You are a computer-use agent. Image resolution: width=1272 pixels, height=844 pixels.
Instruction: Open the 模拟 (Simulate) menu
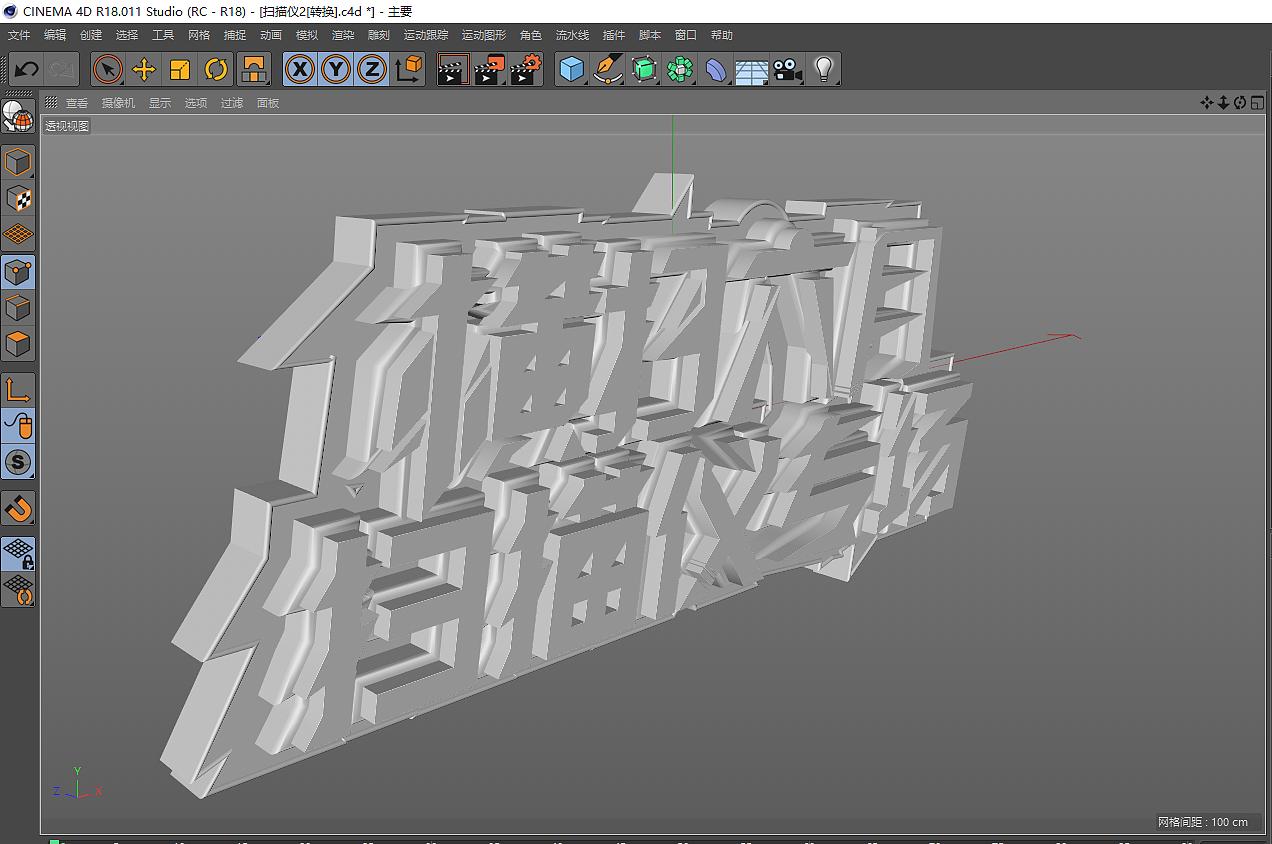tap(307, 35)
